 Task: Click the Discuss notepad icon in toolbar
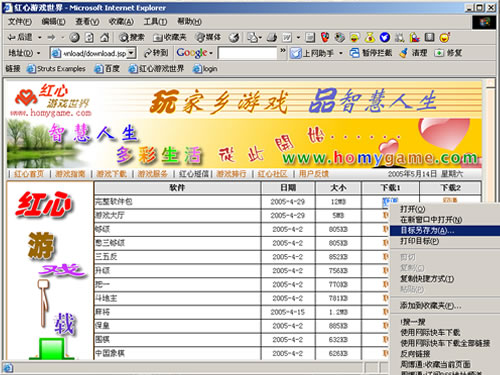[310, 37]
